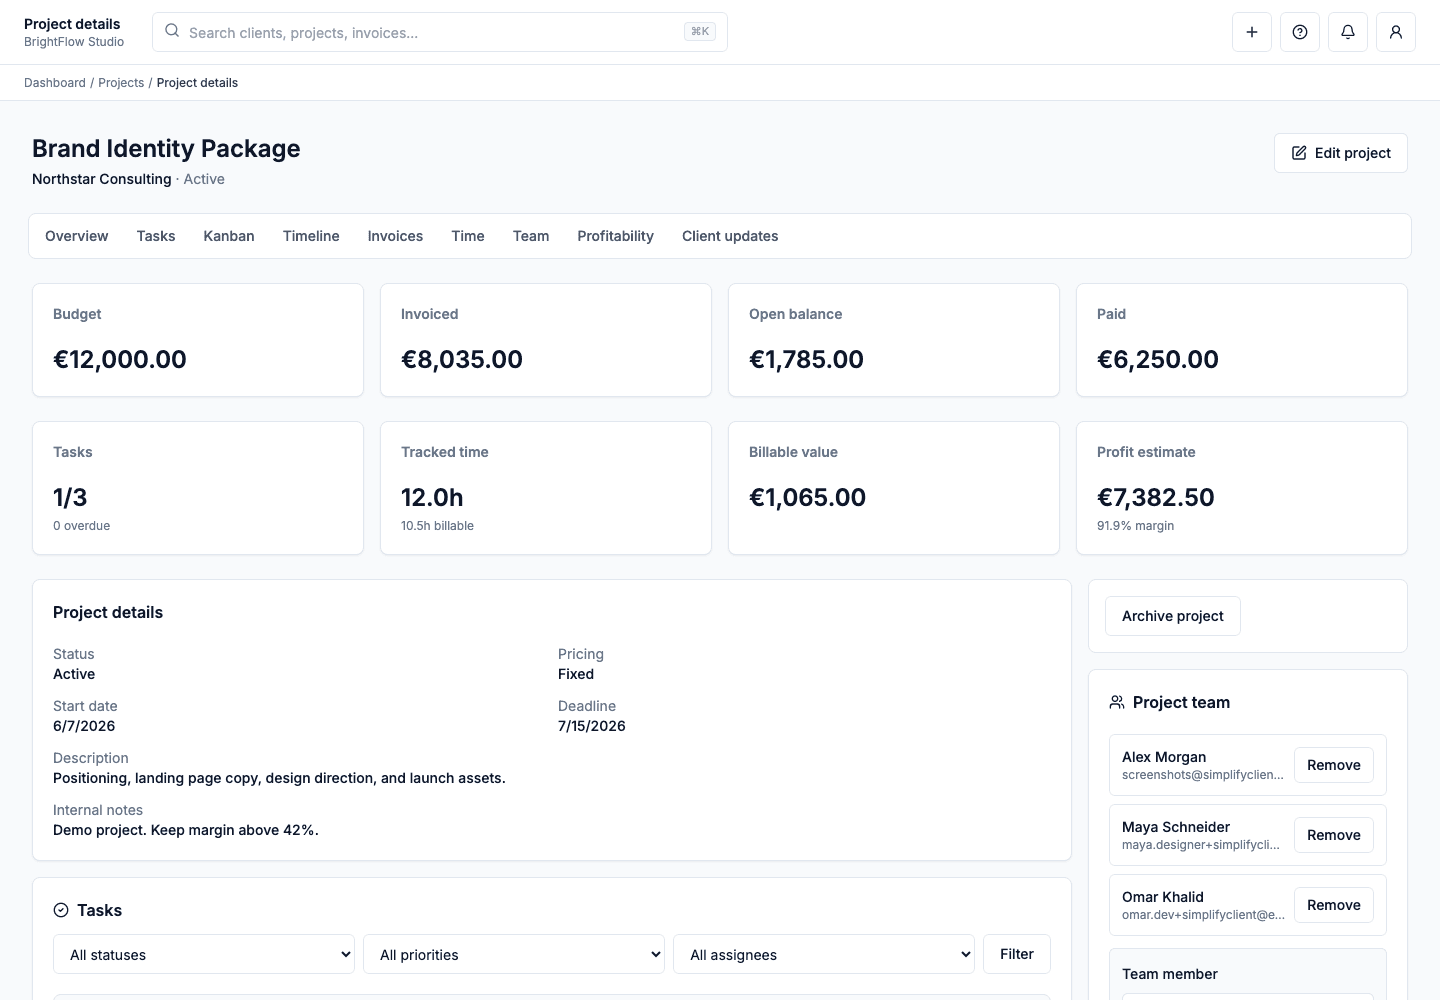Click the Tasks checkmark circle icon
The width and height of the screenshot is (1440, 1000).
pos(61,910)
